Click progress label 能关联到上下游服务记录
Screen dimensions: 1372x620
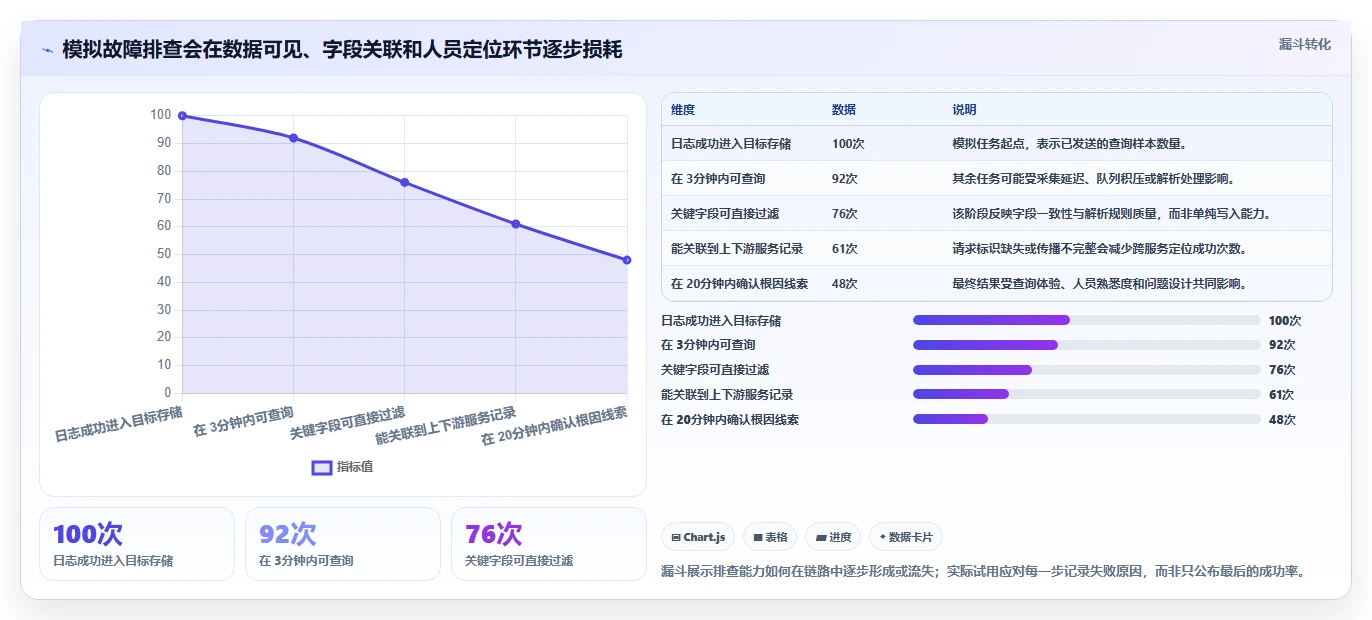coord(727,395)
